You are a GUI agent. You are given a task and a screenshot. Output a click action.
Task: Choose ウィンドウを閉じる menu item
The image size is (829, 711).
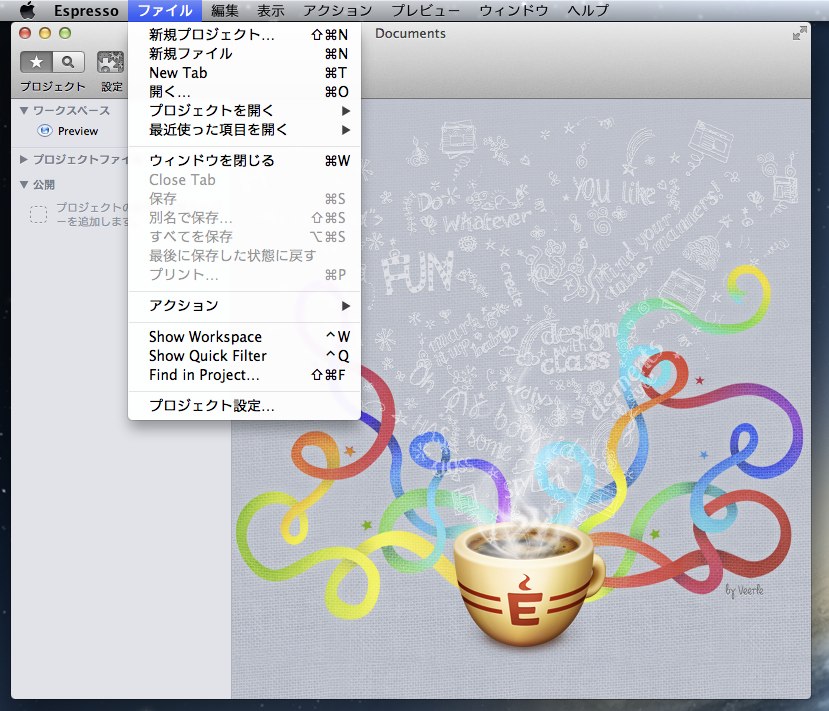click(244, 161)
